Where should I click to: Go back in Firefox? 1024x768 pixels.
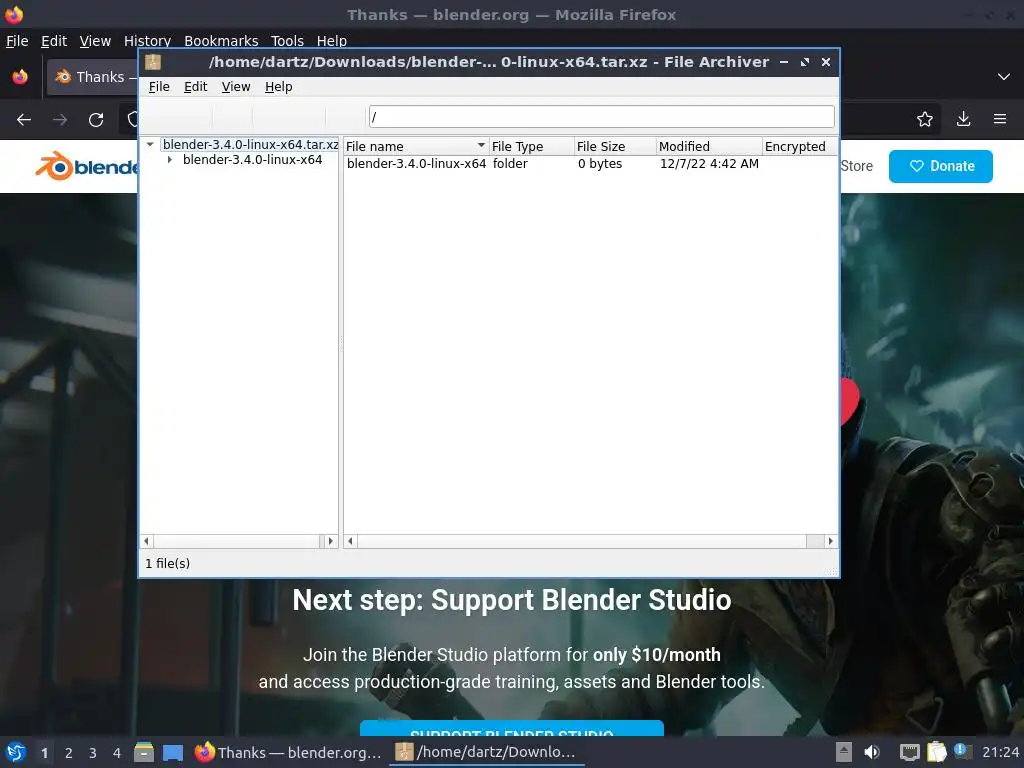pos(24,120)
